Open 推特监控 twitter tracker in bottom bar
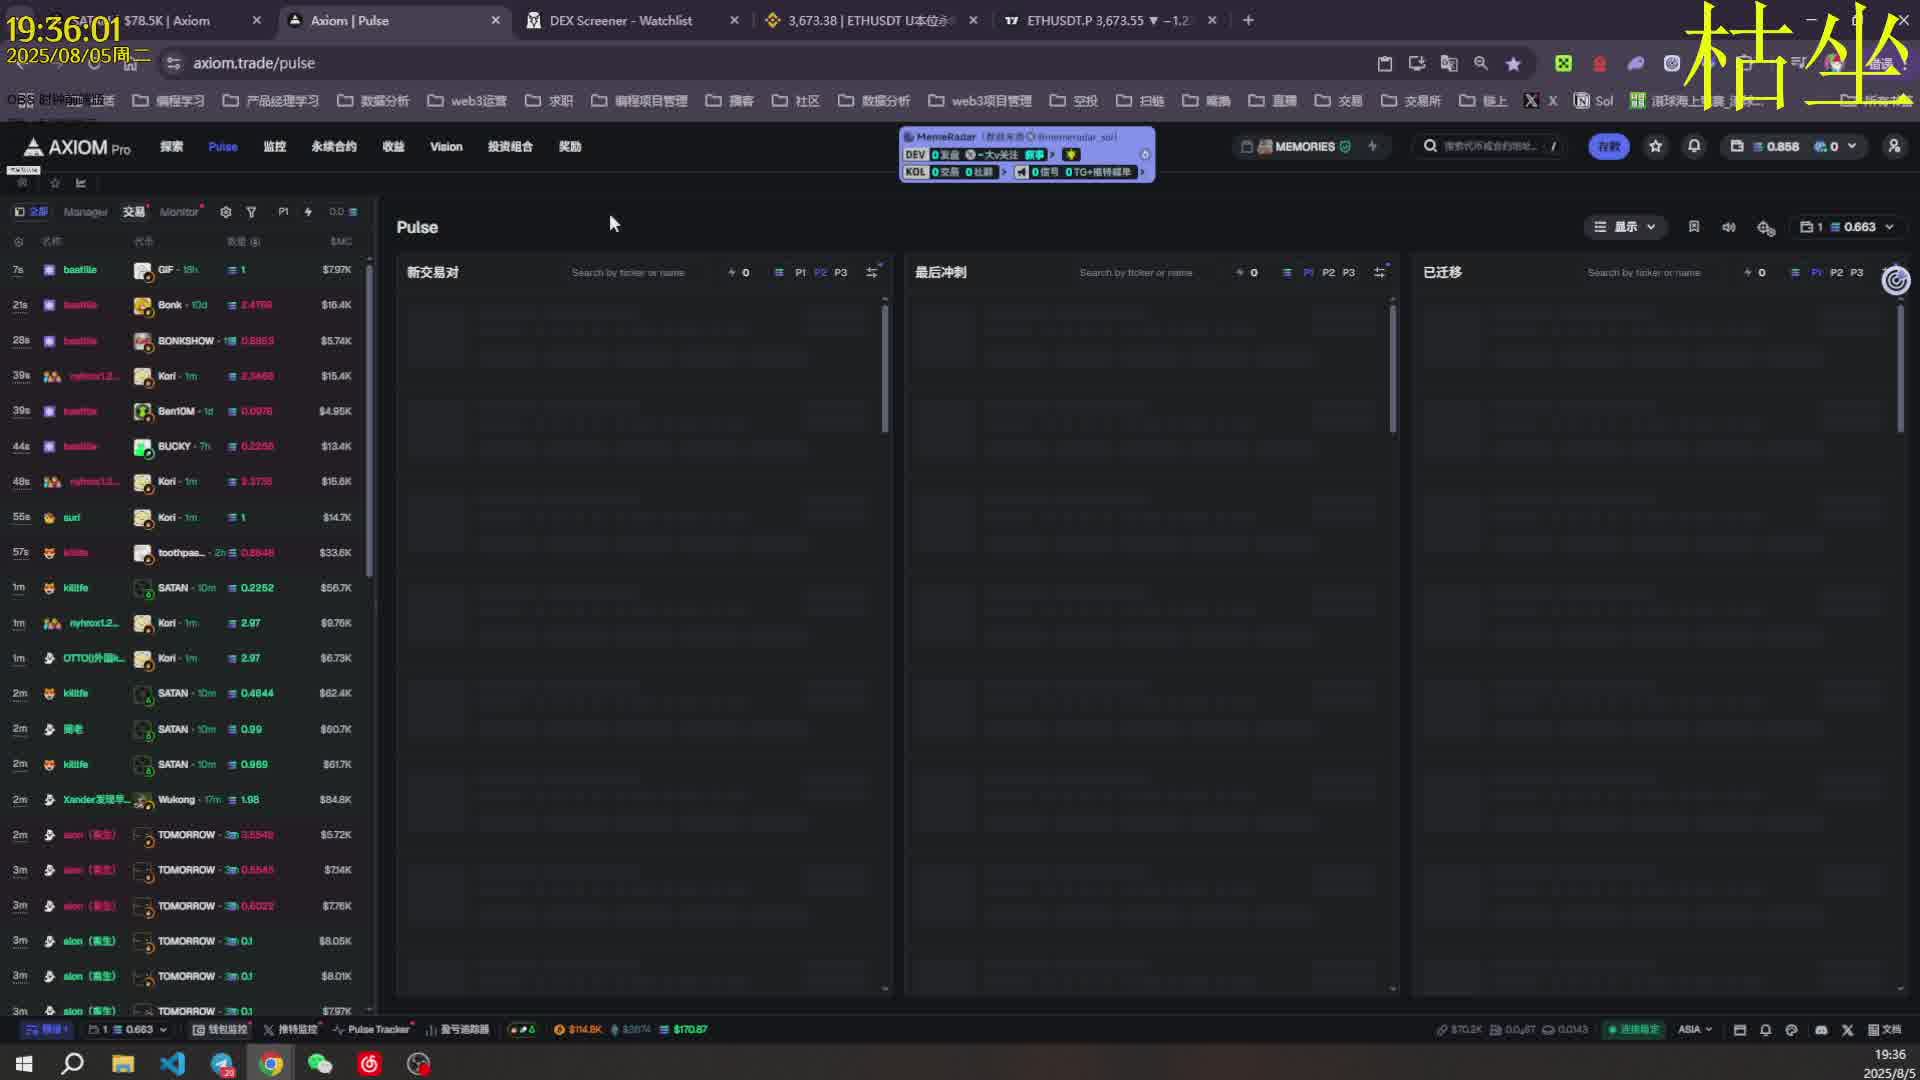Image resolution: width=1920 pixels, height=1080 pixels. click(x=291, y=1030)
